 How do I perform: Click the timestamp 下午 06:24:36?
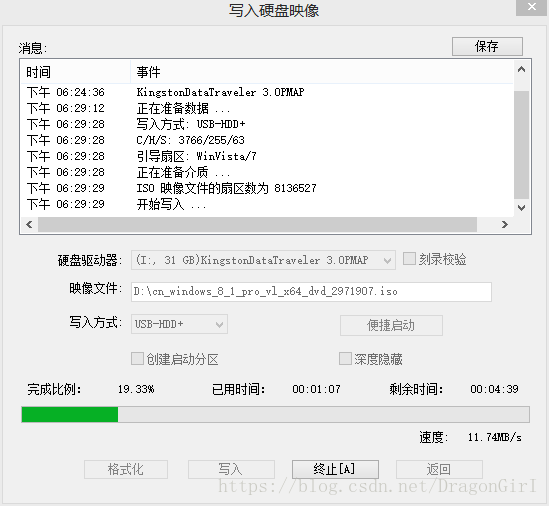(x=65, y=92)
